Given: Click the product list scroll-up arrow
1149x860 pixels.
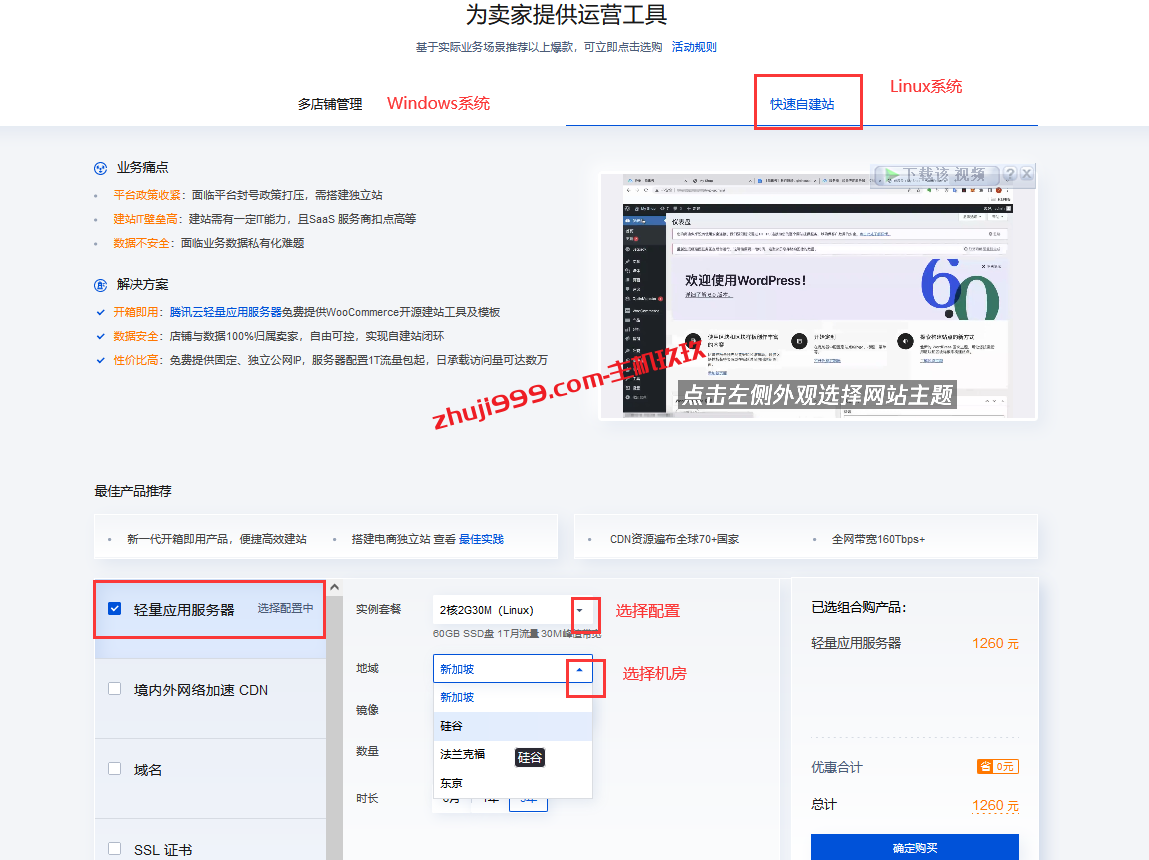Looking at the screenshot, I should tap(334, 587).
